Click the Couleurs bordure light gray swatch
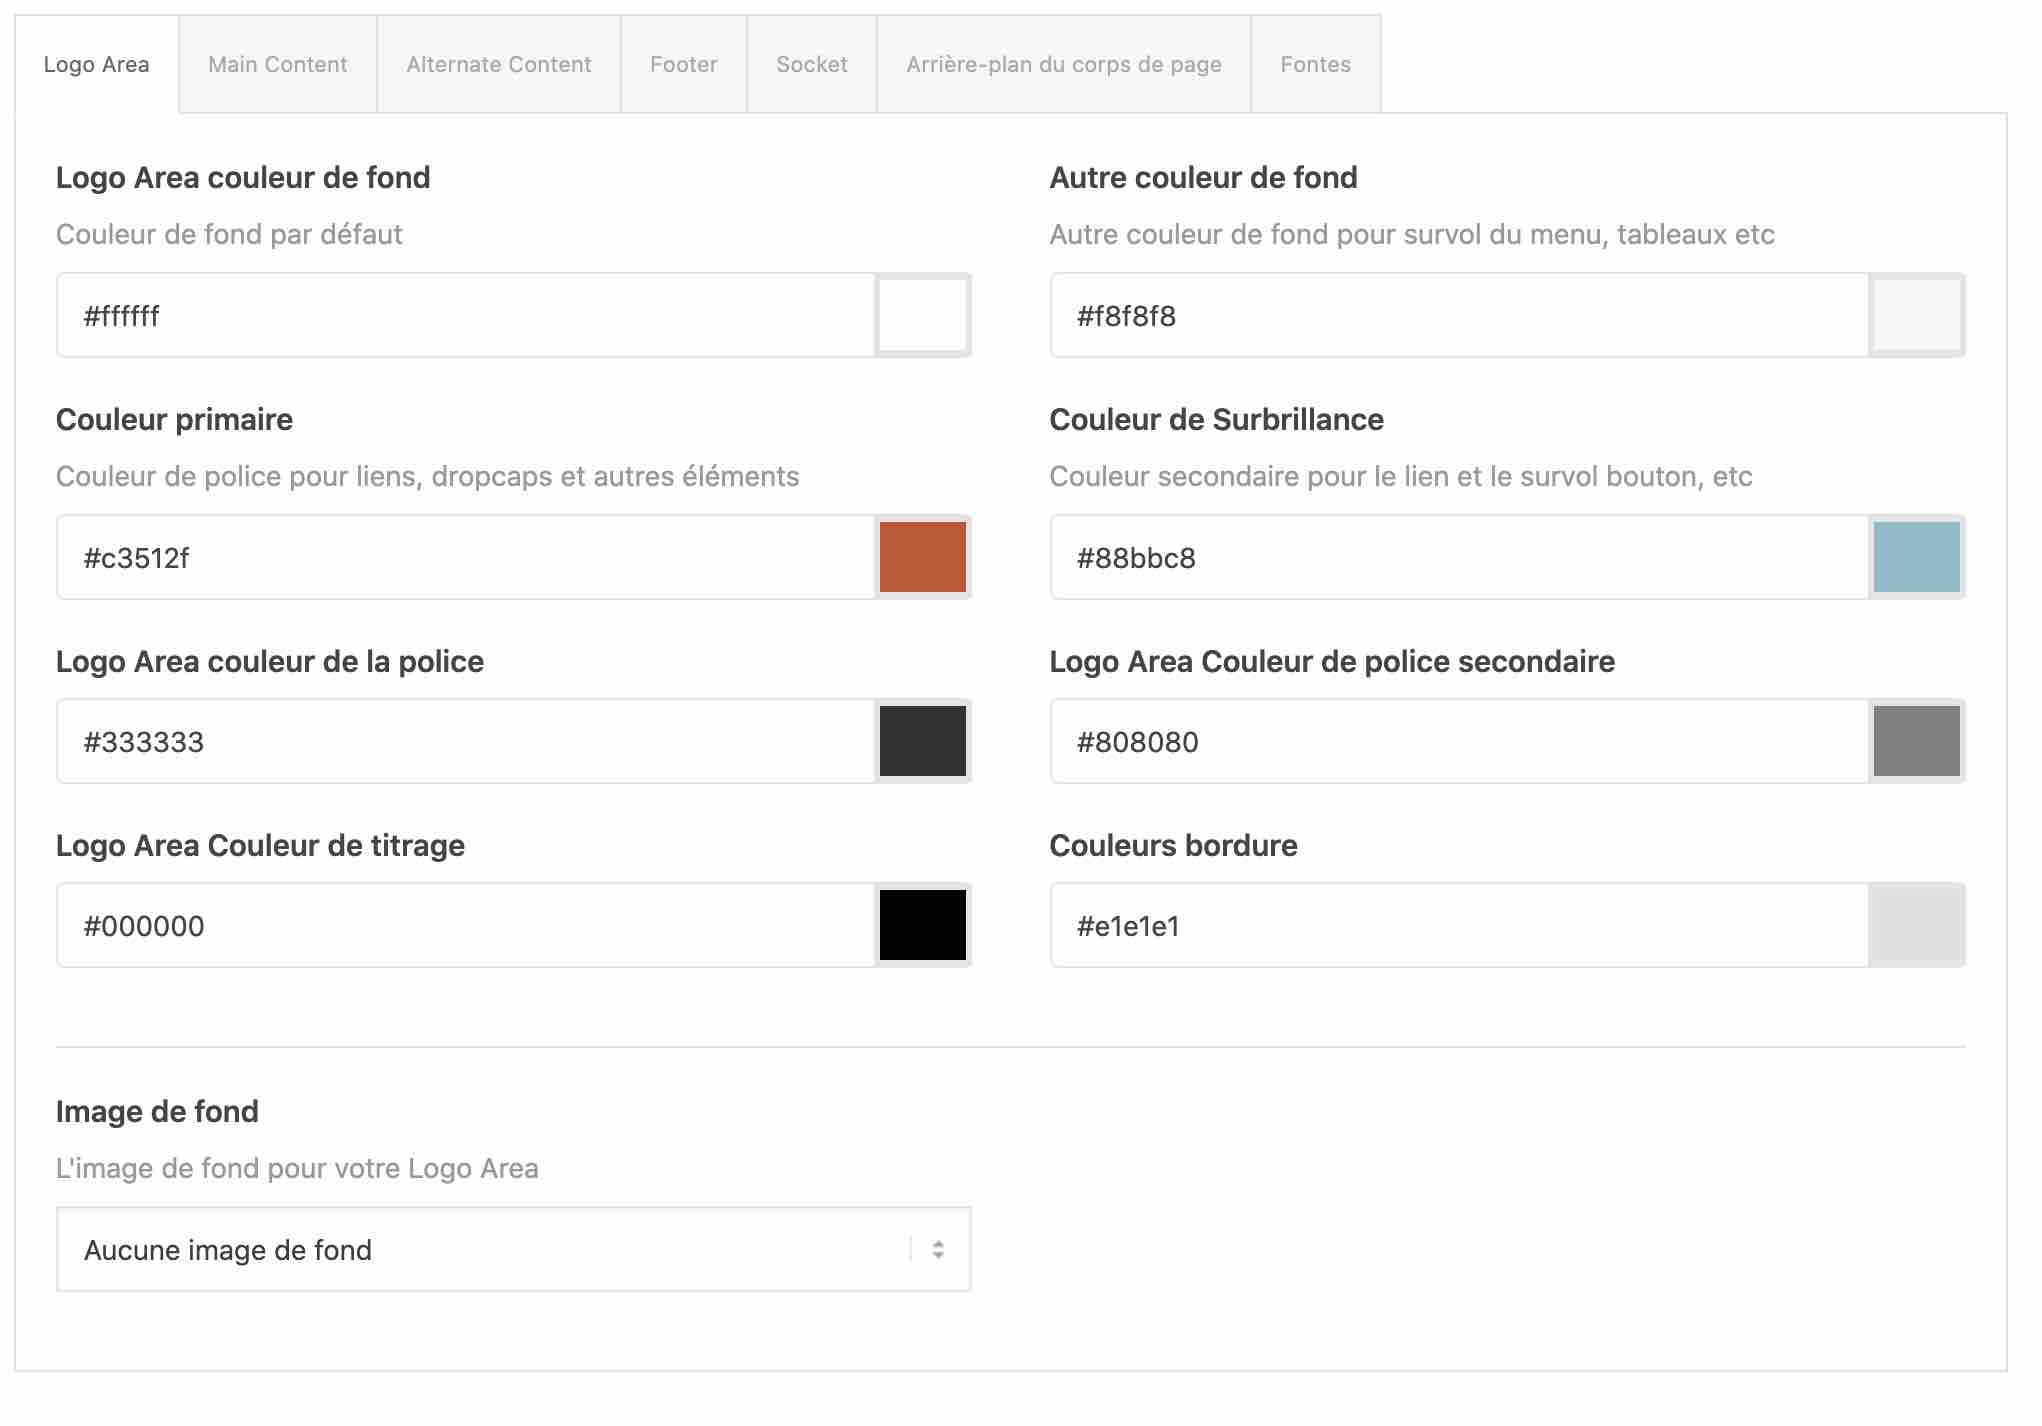Image resolution: width=2042 pixels, height=1426 pixels. (x=1916, y=925)
